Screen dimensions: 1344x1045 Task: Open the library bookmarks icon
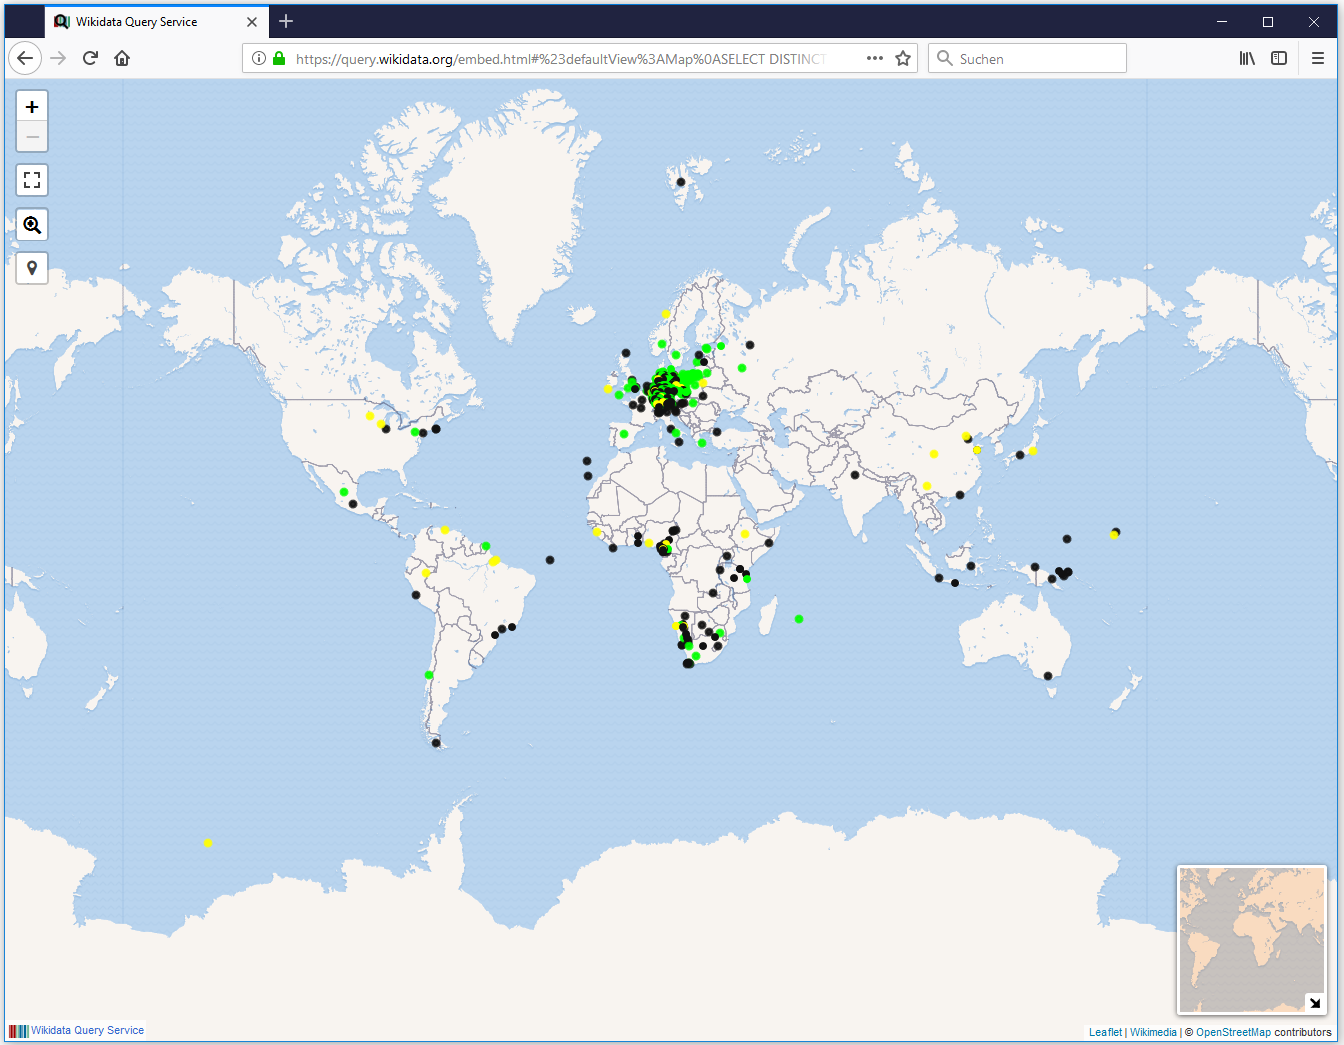[1247, 58]
